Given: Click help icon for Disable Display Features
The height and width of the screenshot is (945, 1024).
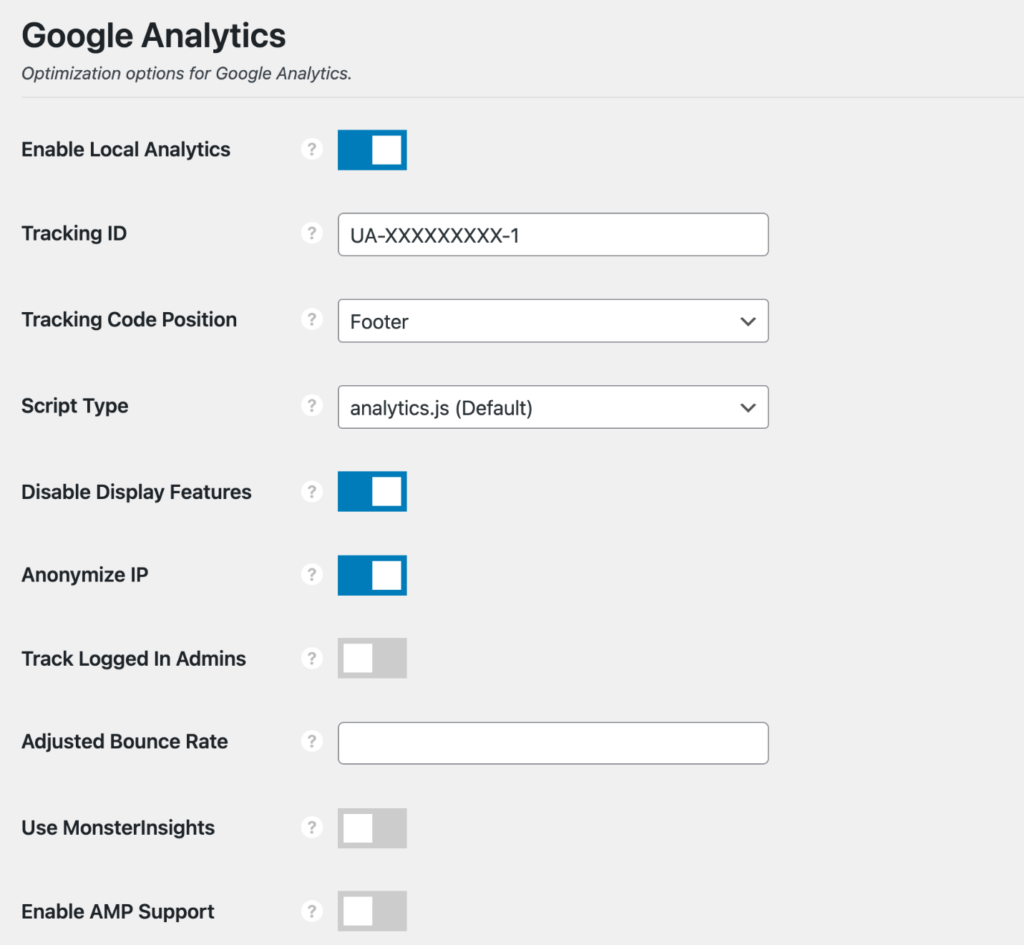Looking at the screenshot, I should [x=312, y=492].
